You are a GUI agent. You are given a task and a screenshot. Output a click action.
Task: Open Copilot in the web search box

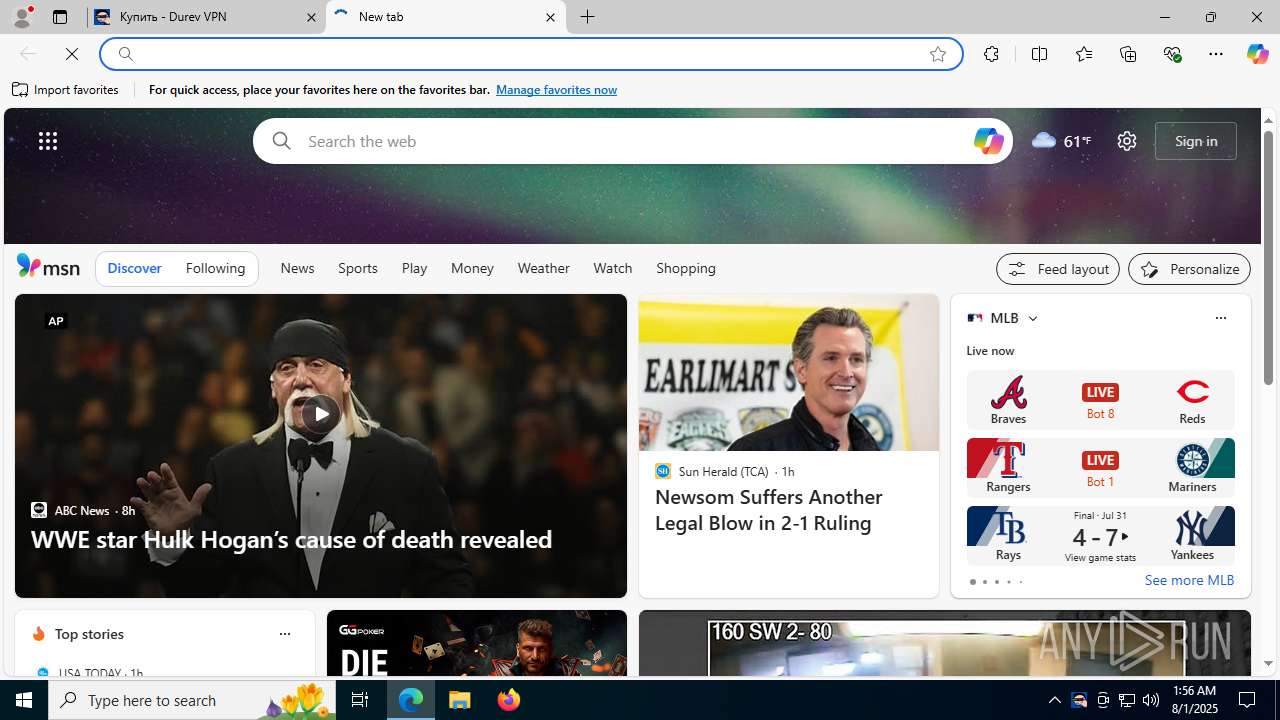click(x=988, y=141)
